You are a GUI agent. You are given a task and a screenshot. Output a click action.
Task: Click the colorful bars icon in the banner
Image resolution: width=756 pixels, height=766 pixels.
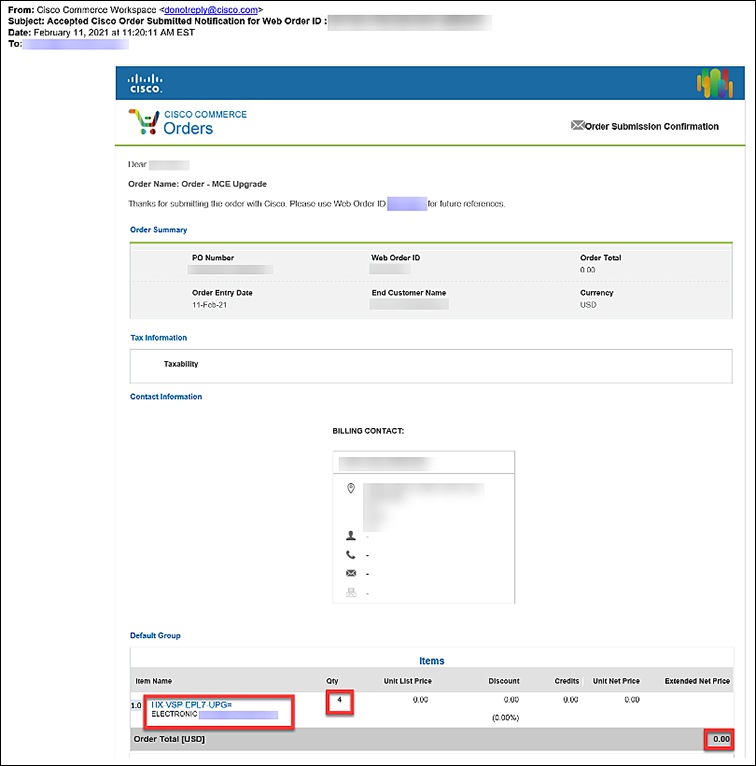pyautogui.click(x=714, y=83)
